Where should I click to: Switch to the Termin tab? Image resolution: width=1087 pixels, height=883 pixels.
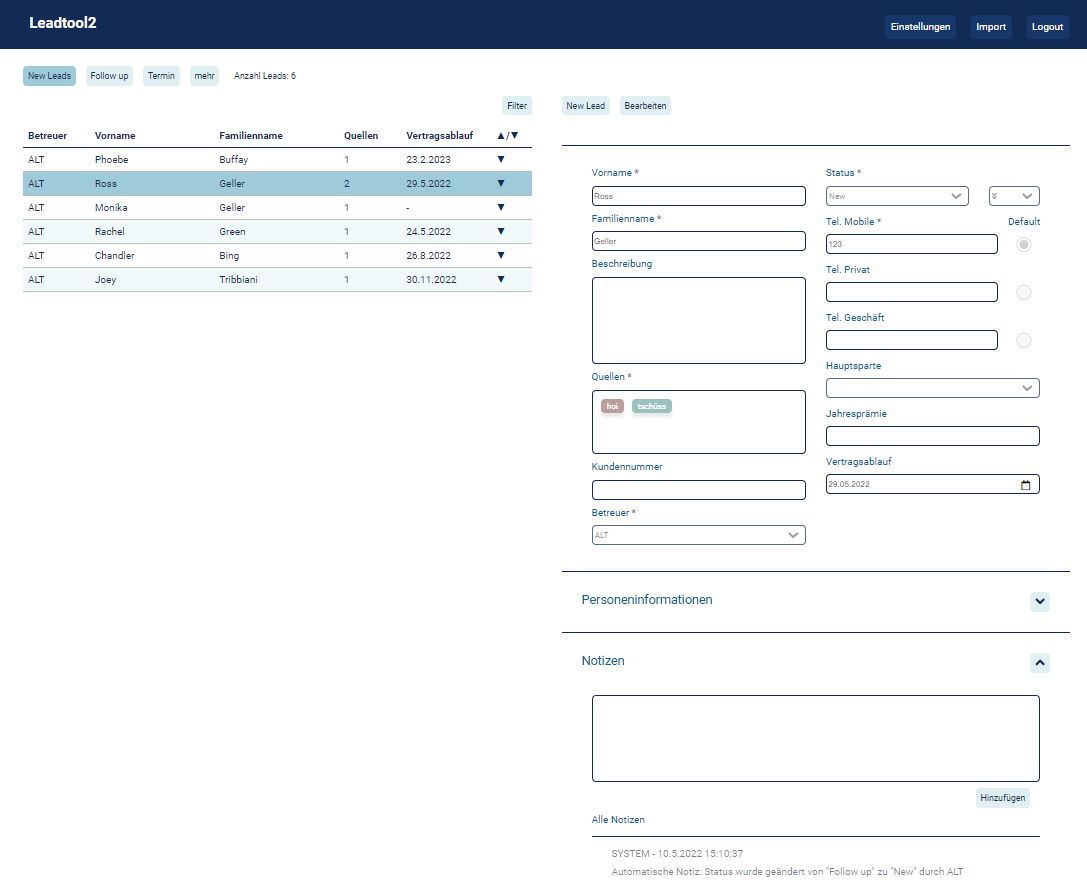(x=162, y=76)
